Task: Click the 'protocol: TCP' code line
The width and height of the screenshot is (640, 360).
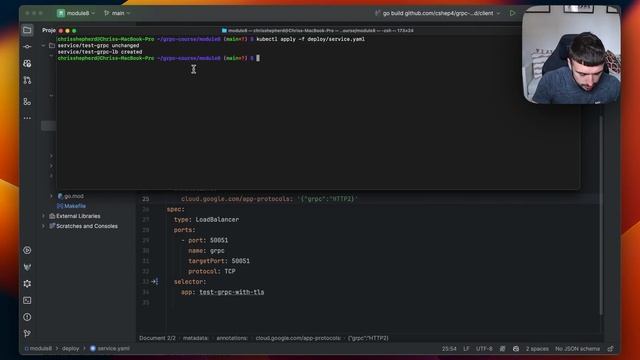Action: 211,271
